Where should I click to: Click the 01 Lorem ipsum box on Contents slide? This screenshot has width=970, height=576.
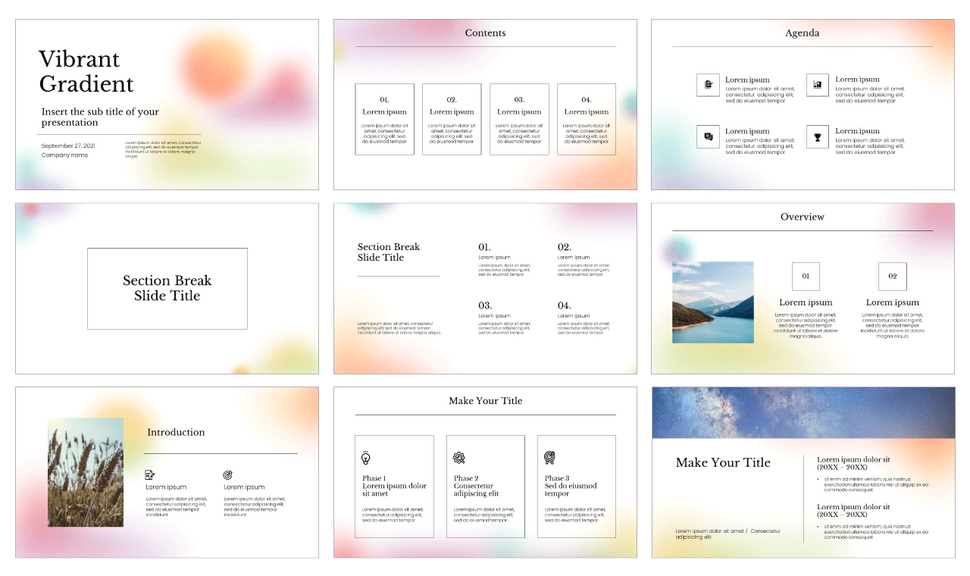pyautogui.click(x=384, y=120)
